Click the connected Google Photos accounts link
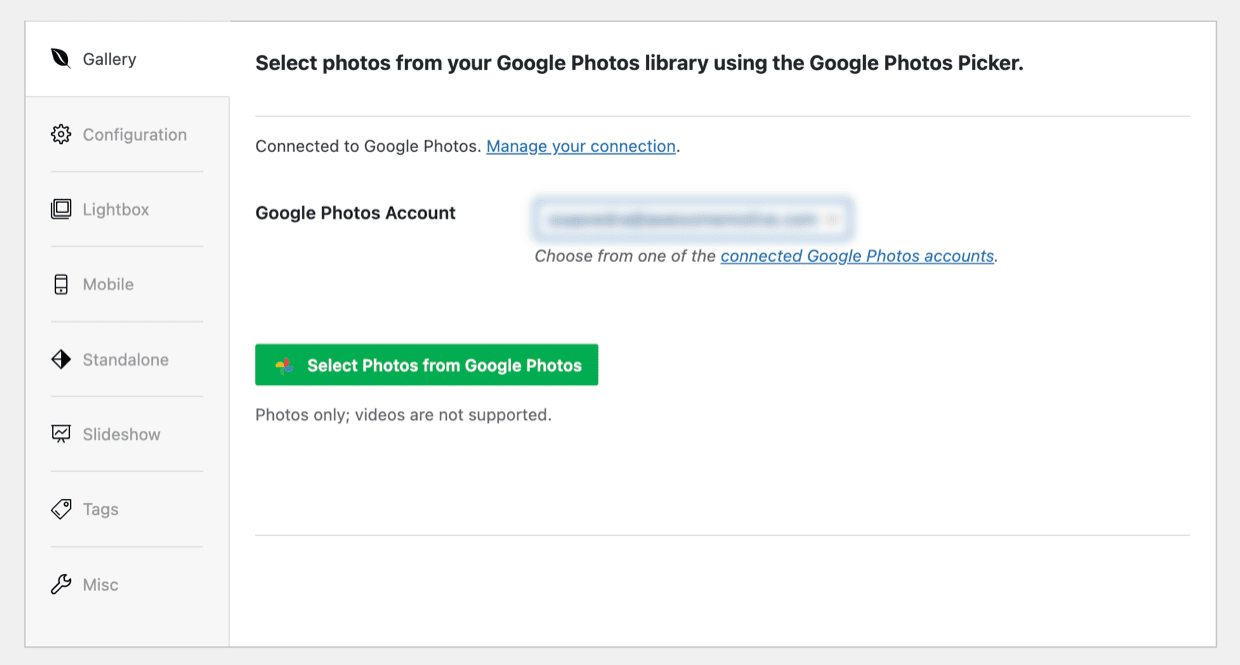The width and height of the screenshot is (1240, 665). (857, 256)
